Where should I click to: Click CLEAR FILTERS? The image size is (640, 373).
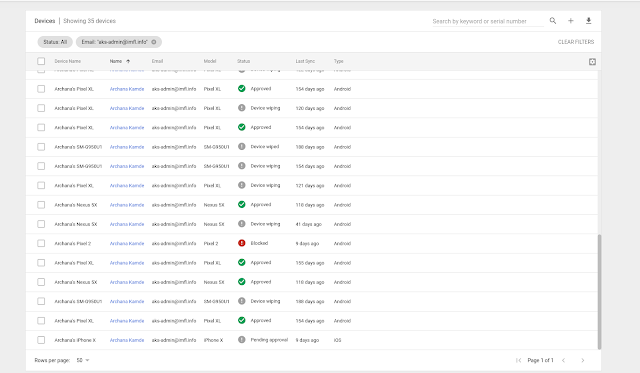(576, 42)
